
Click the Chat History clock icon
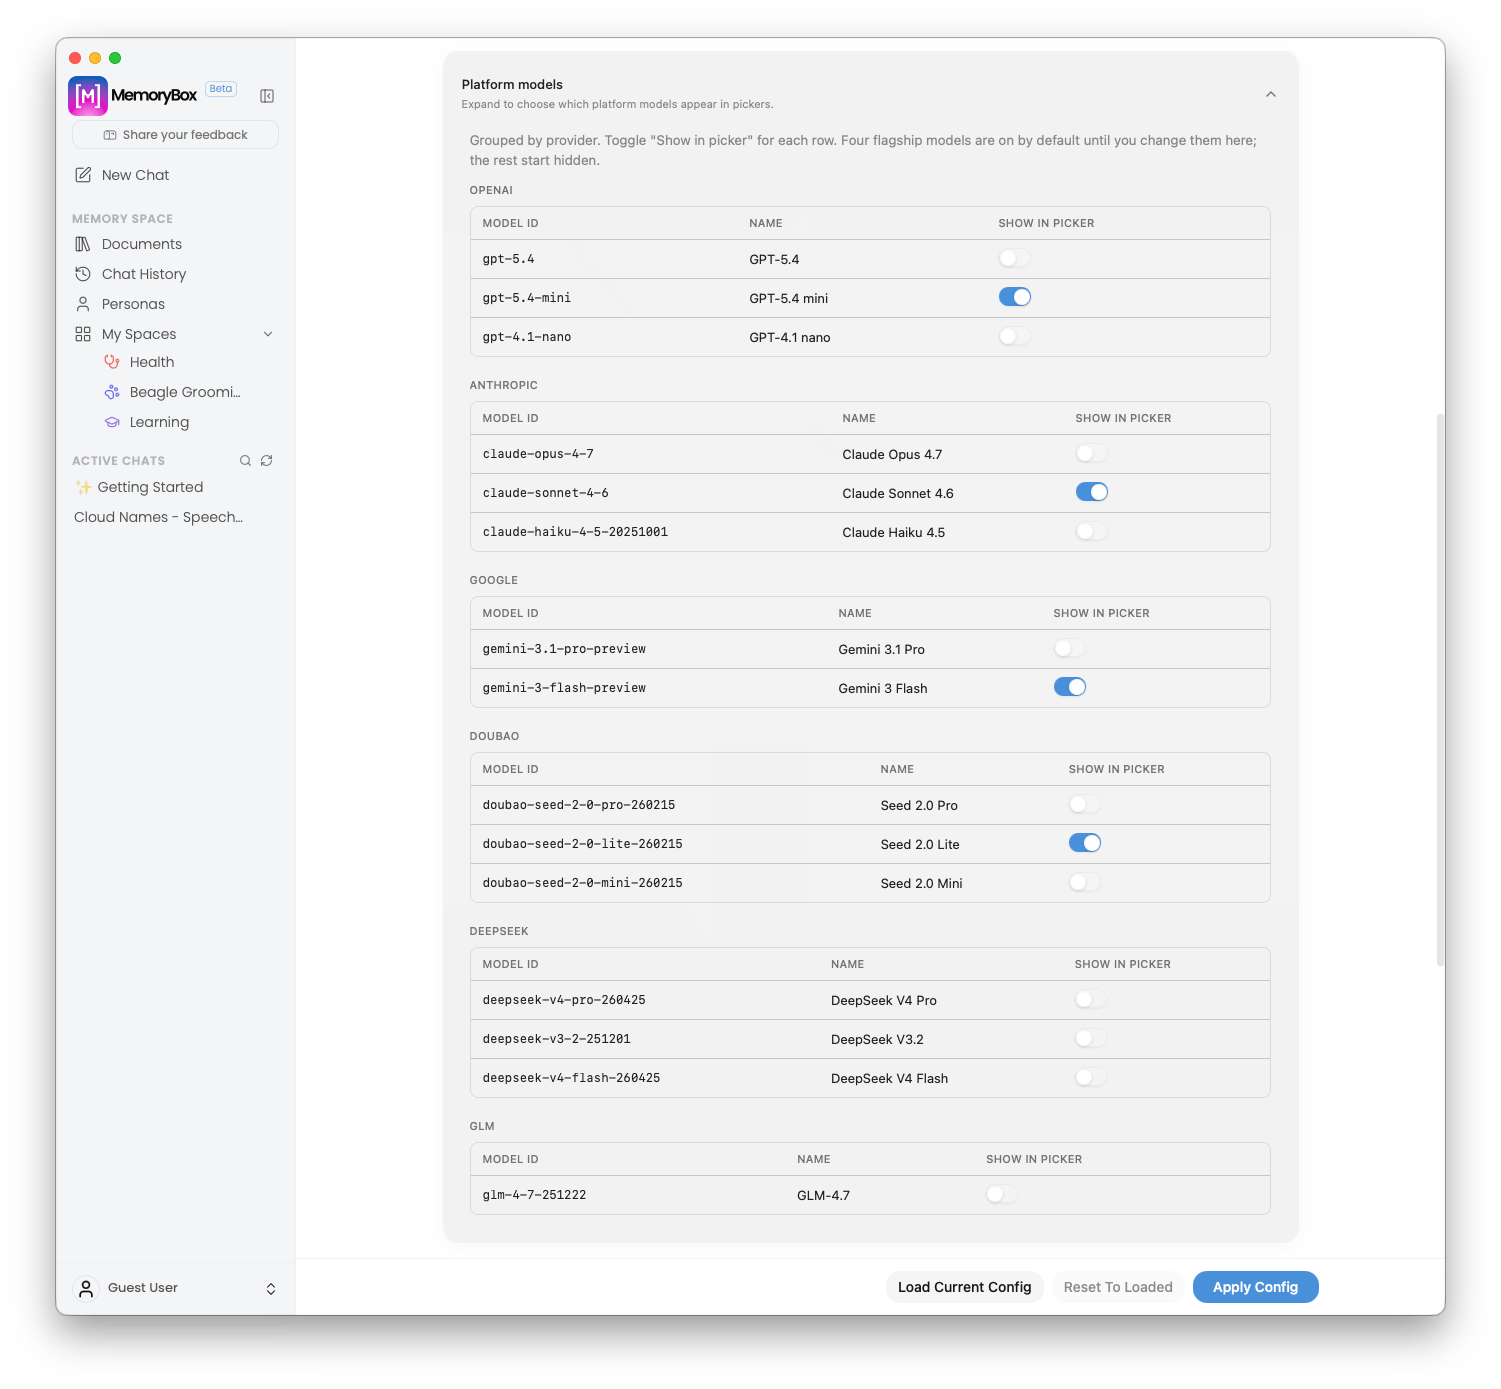point(83,274)
